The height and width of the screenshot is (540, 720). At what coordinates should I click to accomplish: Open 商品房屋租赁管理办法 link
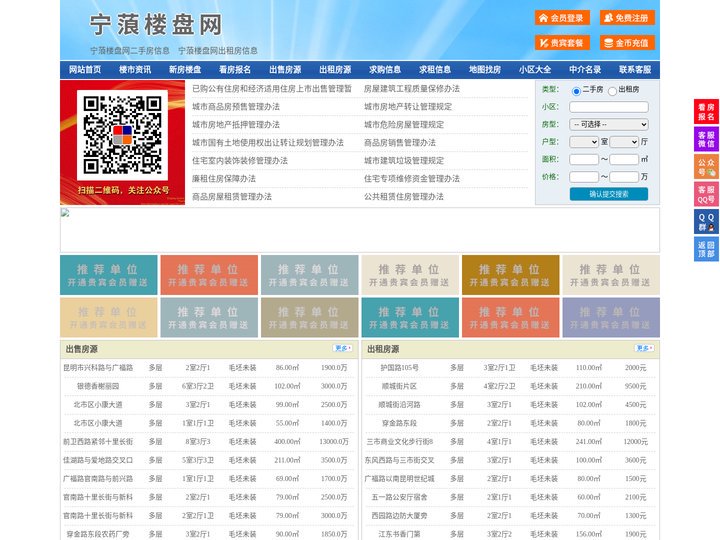[232, 197]
